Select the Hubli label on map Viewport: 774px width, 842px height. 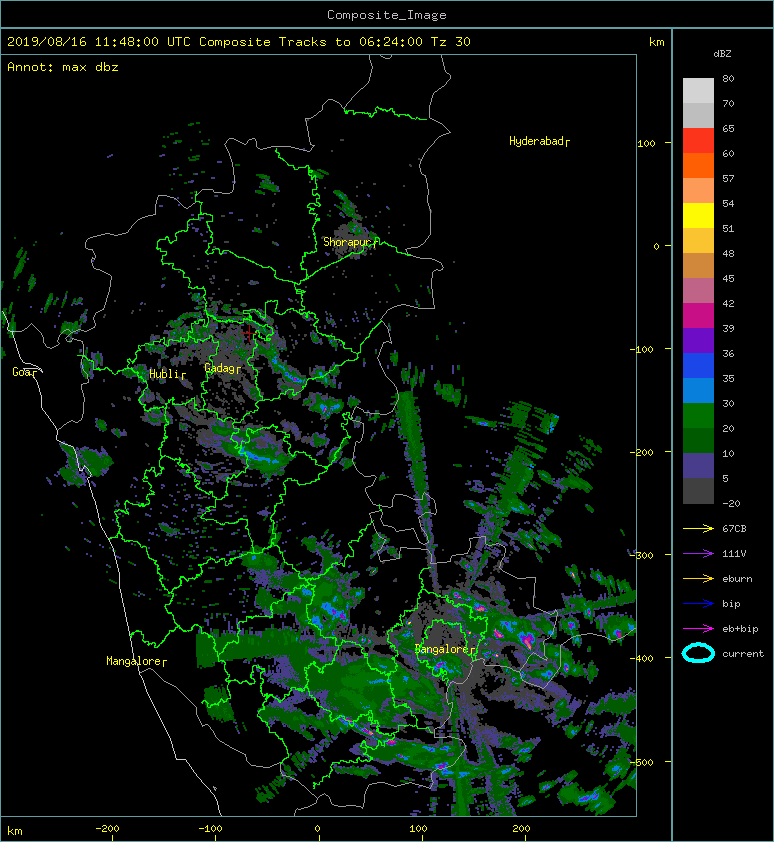click(167, 374)
